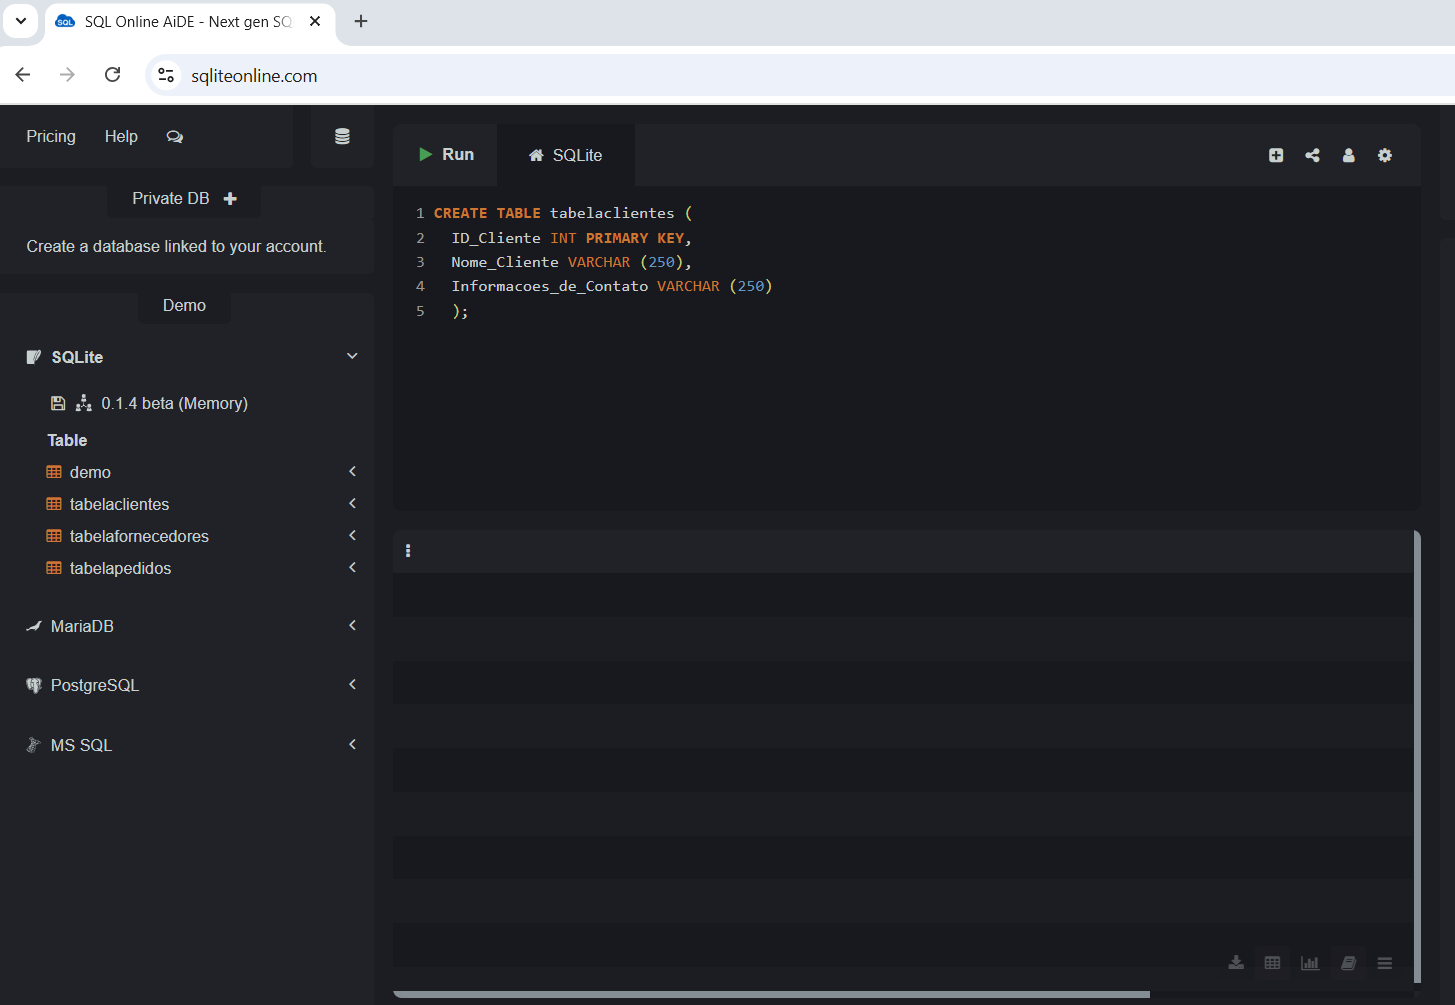Image resolution: width=1455 pixels, height=1005 pixels.
Task: Click the address bar URL sqliteonline.com
Action: (254, 76)
